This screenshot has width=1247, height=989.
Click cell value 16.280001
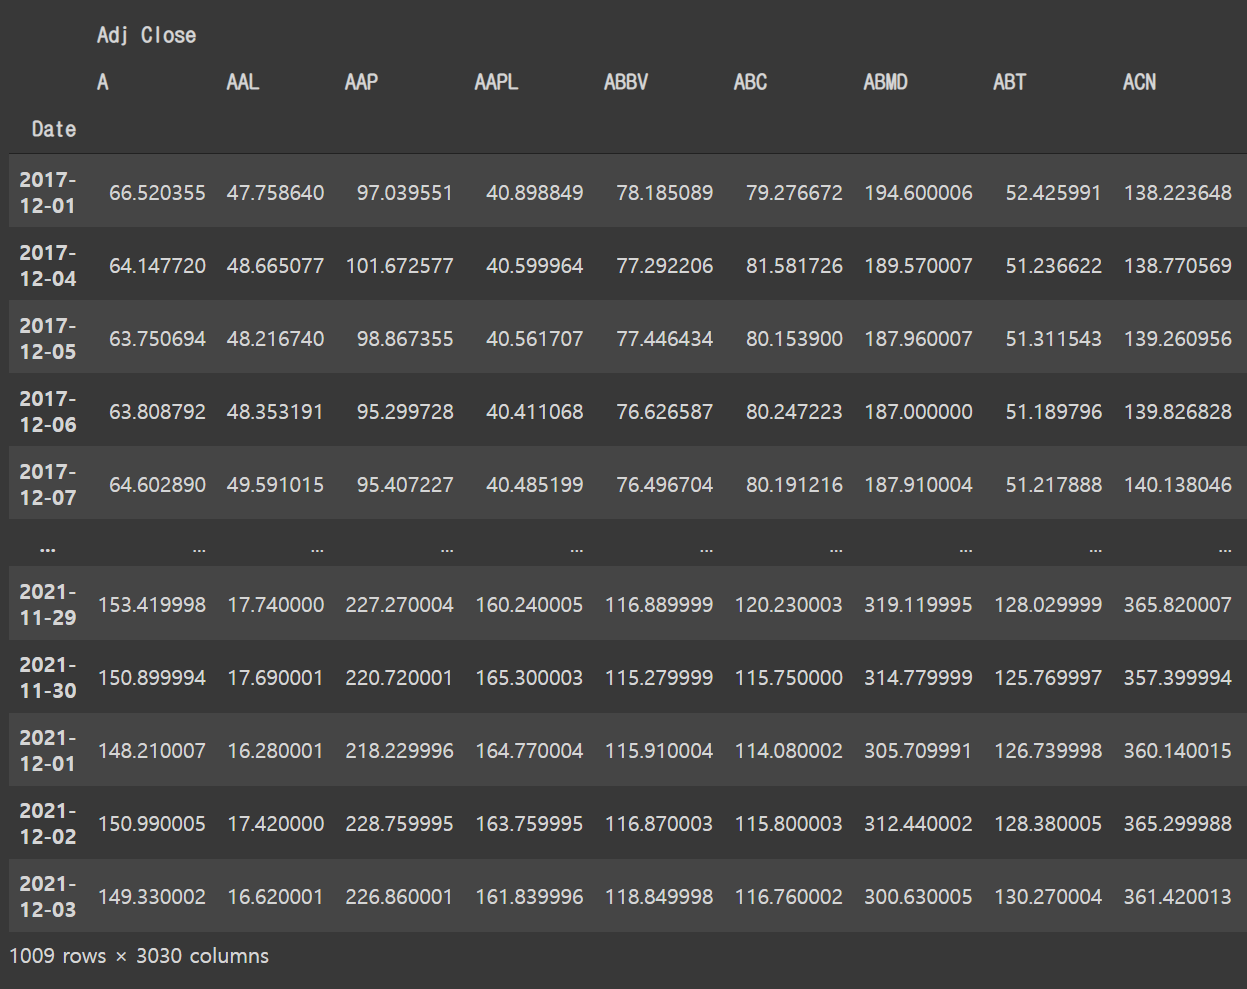pos(276,751)
